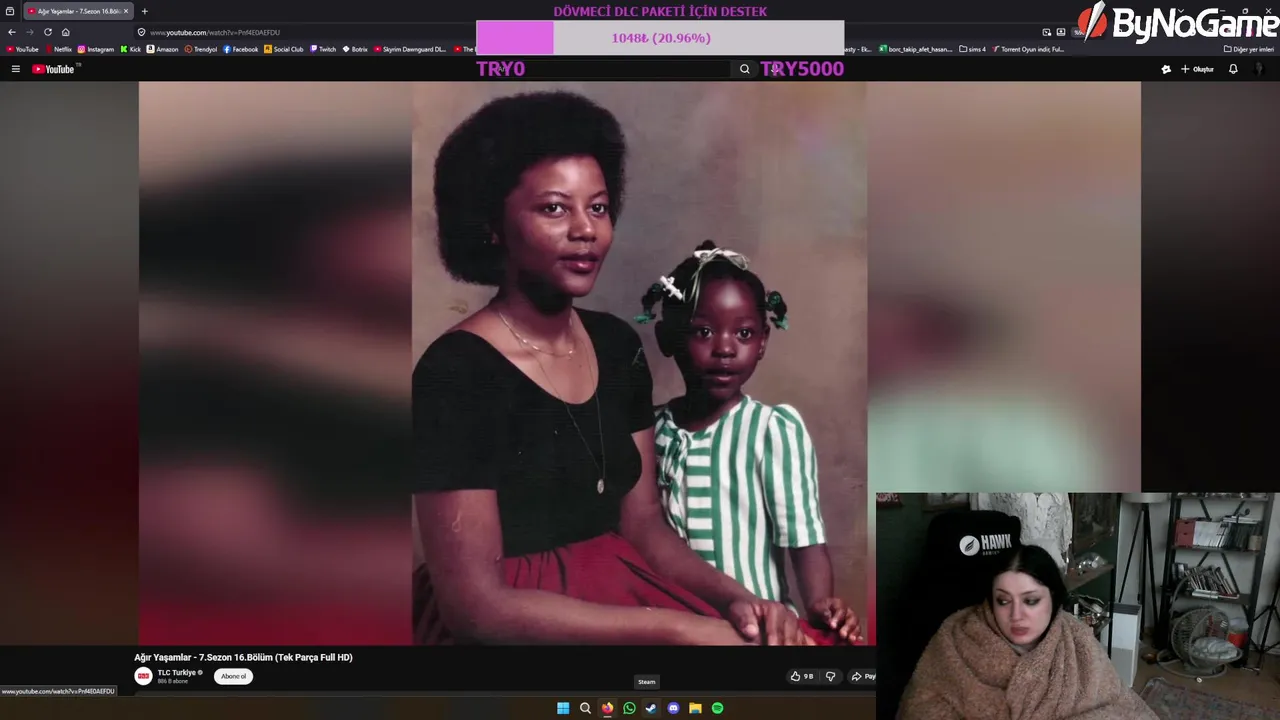Go forward with the browser forward arrow
The width and height of the screenshot is (1280, 720).
coord(29,32)
